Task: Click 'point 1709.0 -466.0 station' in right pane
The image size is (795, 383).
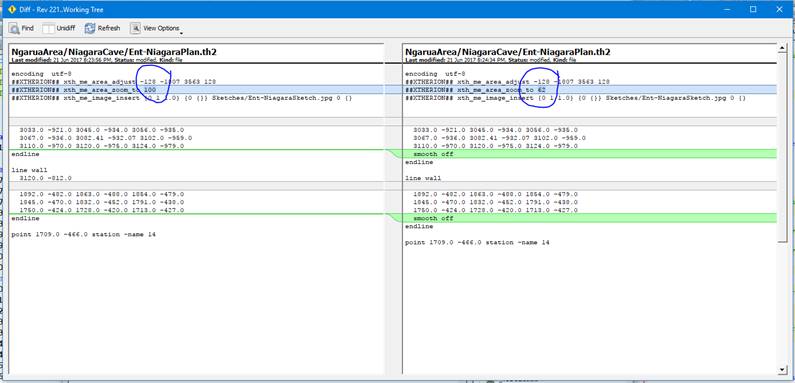Action: tap(477, 242)
